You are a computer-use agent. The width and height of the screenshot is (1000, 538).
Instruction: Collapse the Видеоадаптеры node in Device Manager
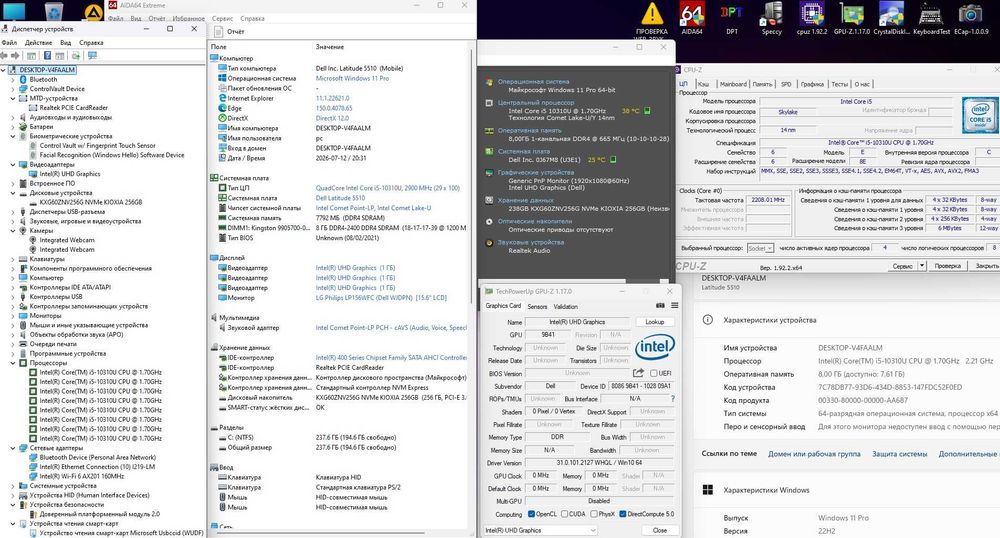click(13, 164)
